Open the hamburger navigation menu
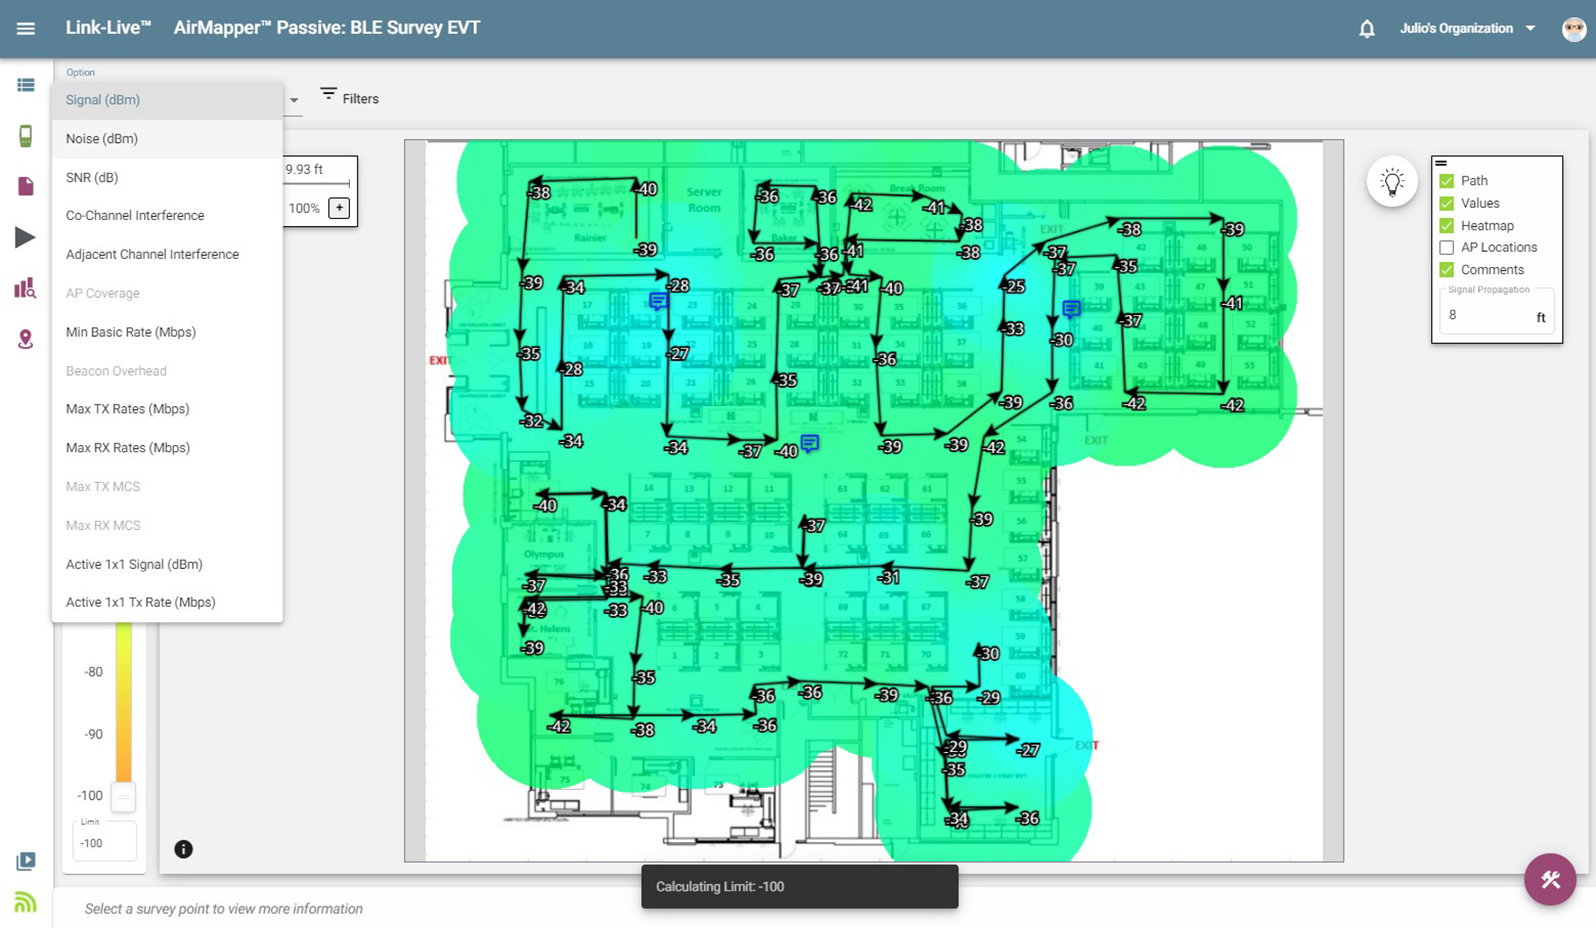Screen dimensions: 1596x928 point(26,28)
